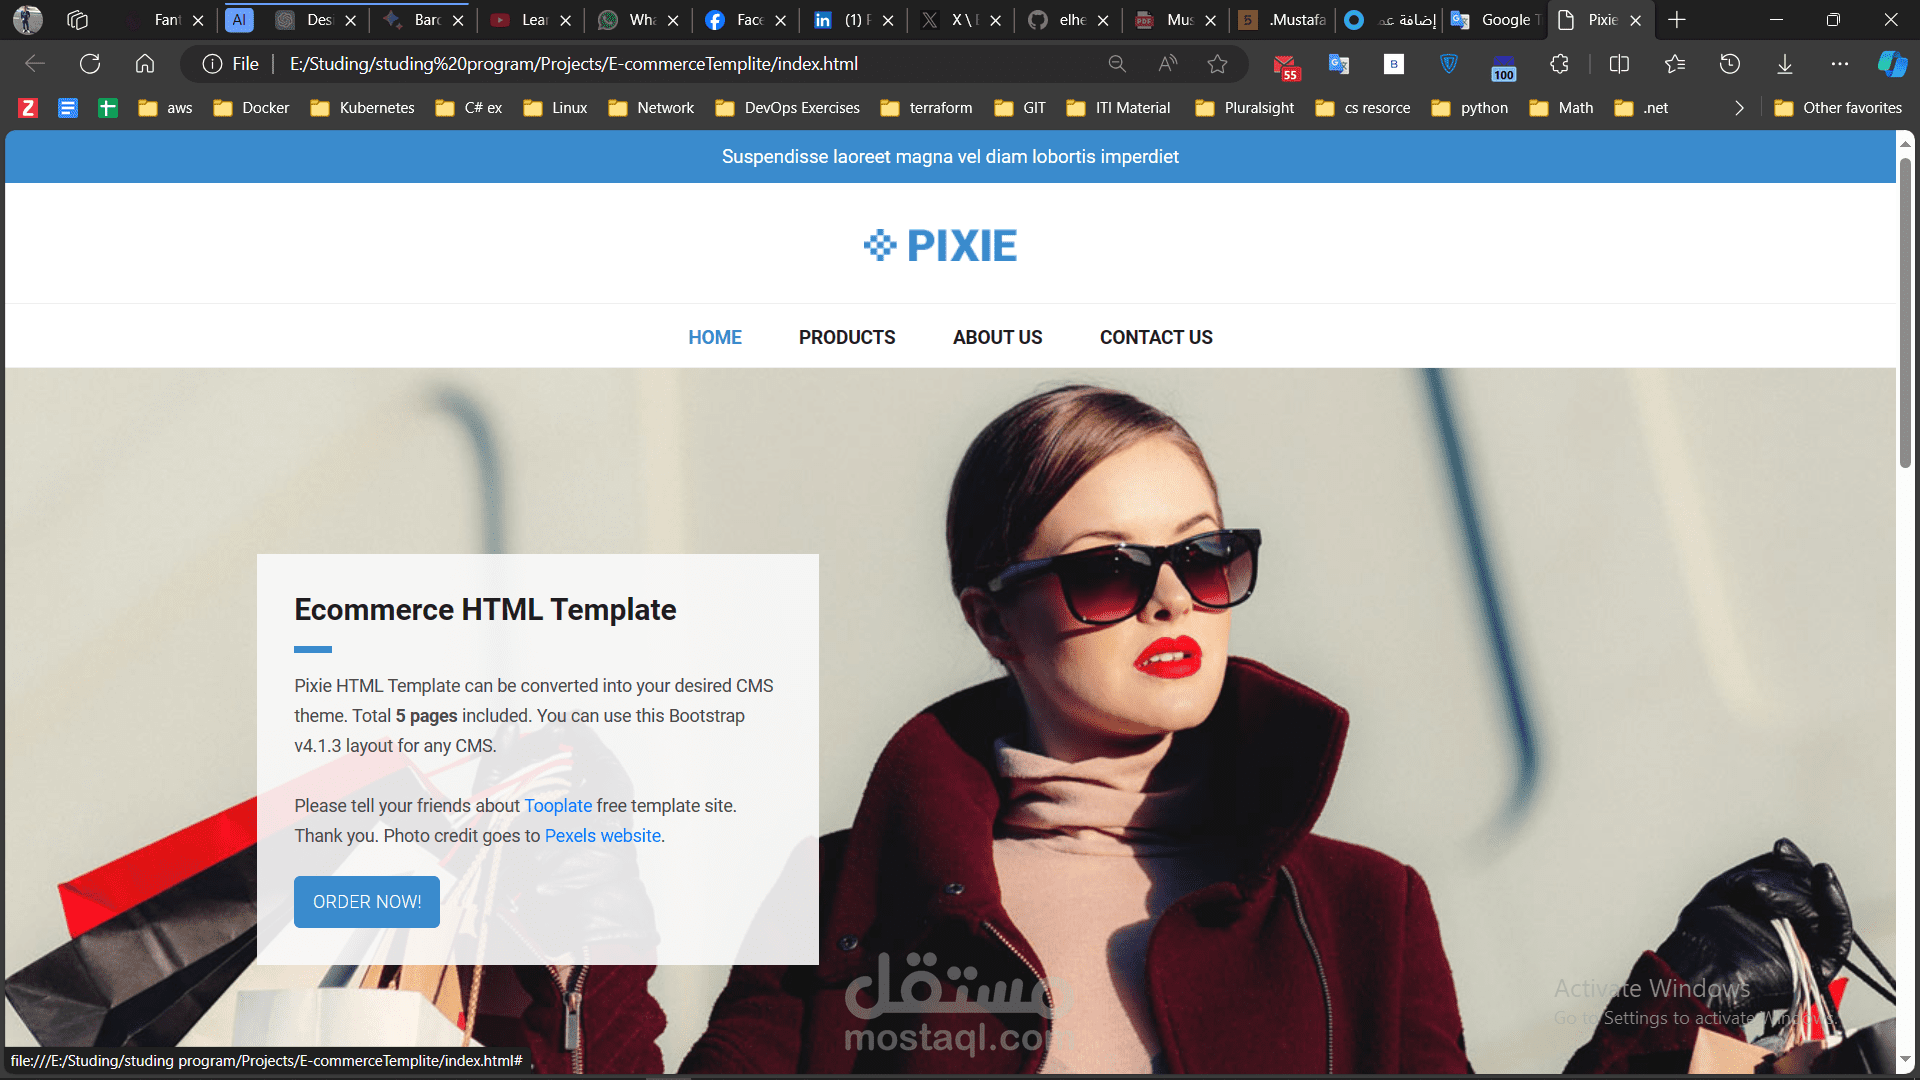Open Extensions puzzle piece icon
1920x1080 pixels.
(x=1559, y=64)
